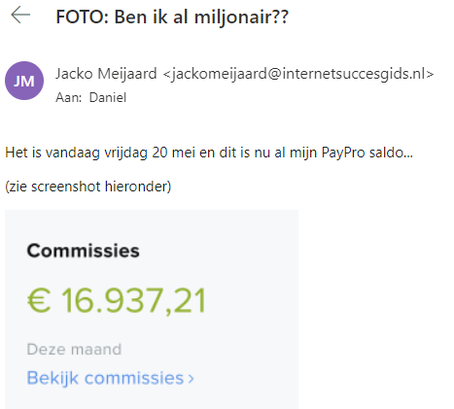454x409 pixels.
Task: Click the jackomeijaard@internetsuccesgids.nl email address
Action: click(298, 74)
